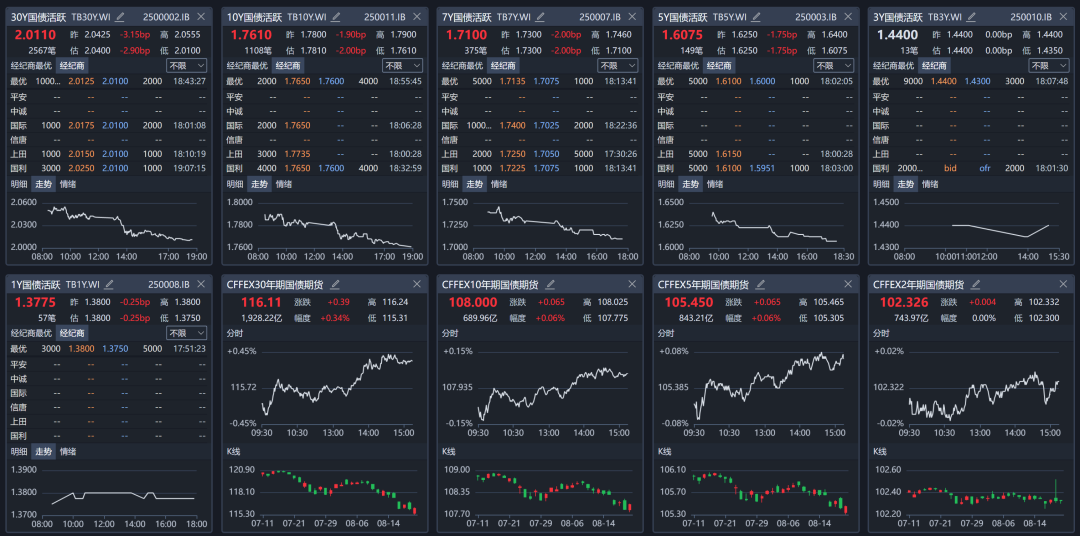This screenshot has width=1080, height=536.
Task: Click the CFFEX2年期 分时 intraday chart
Action: click(971, 389)
